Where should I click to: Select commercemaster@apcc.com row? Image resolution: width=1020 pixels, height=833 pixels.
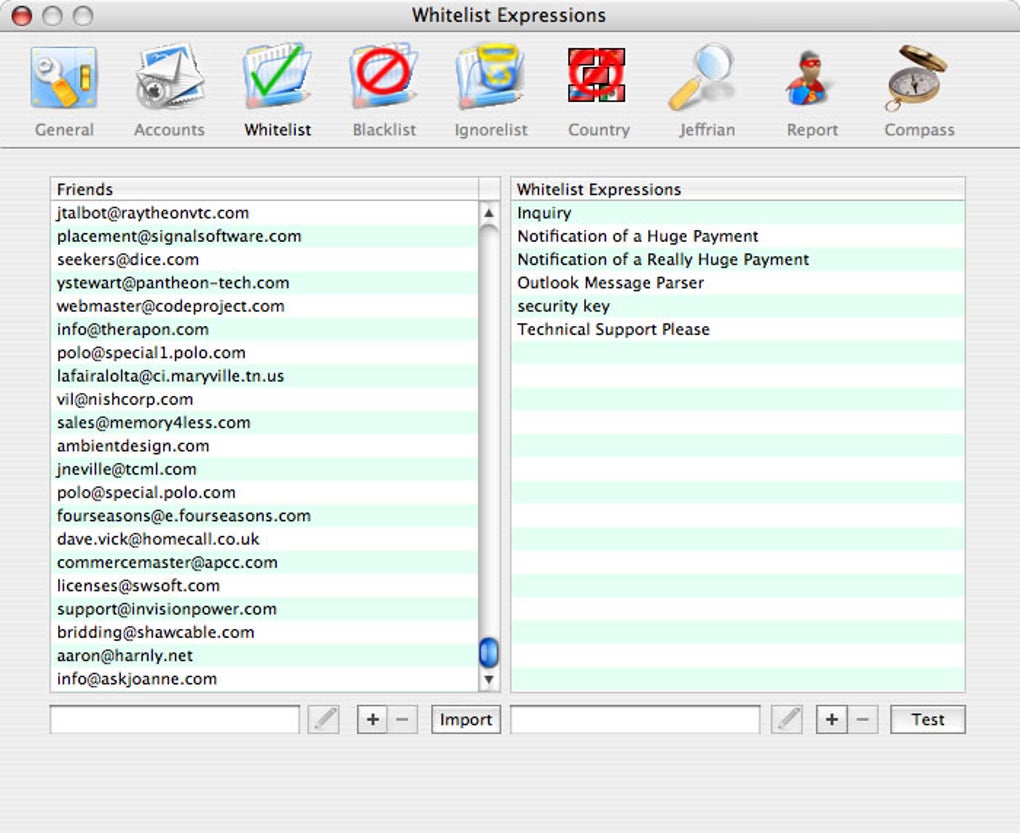click(264, 562)
